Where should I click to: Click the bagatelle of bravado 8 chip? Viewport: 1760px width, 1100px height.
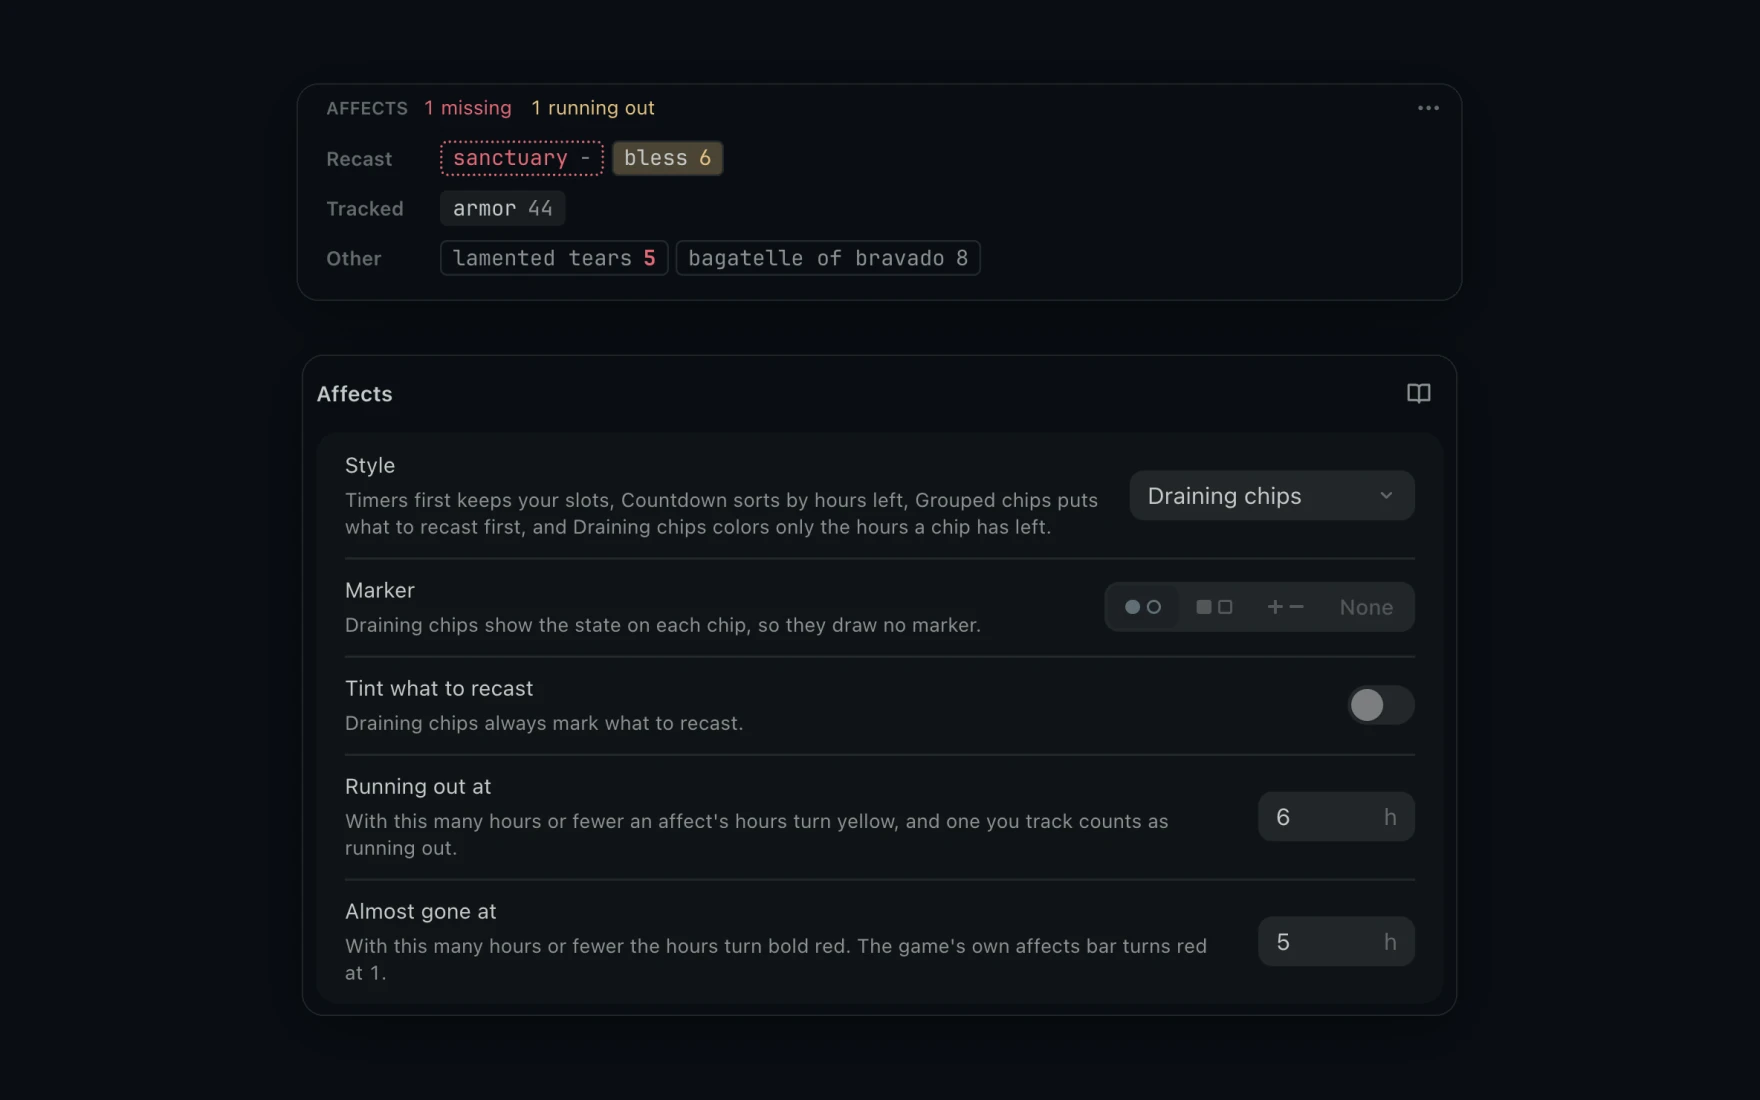tap(828, 258)
